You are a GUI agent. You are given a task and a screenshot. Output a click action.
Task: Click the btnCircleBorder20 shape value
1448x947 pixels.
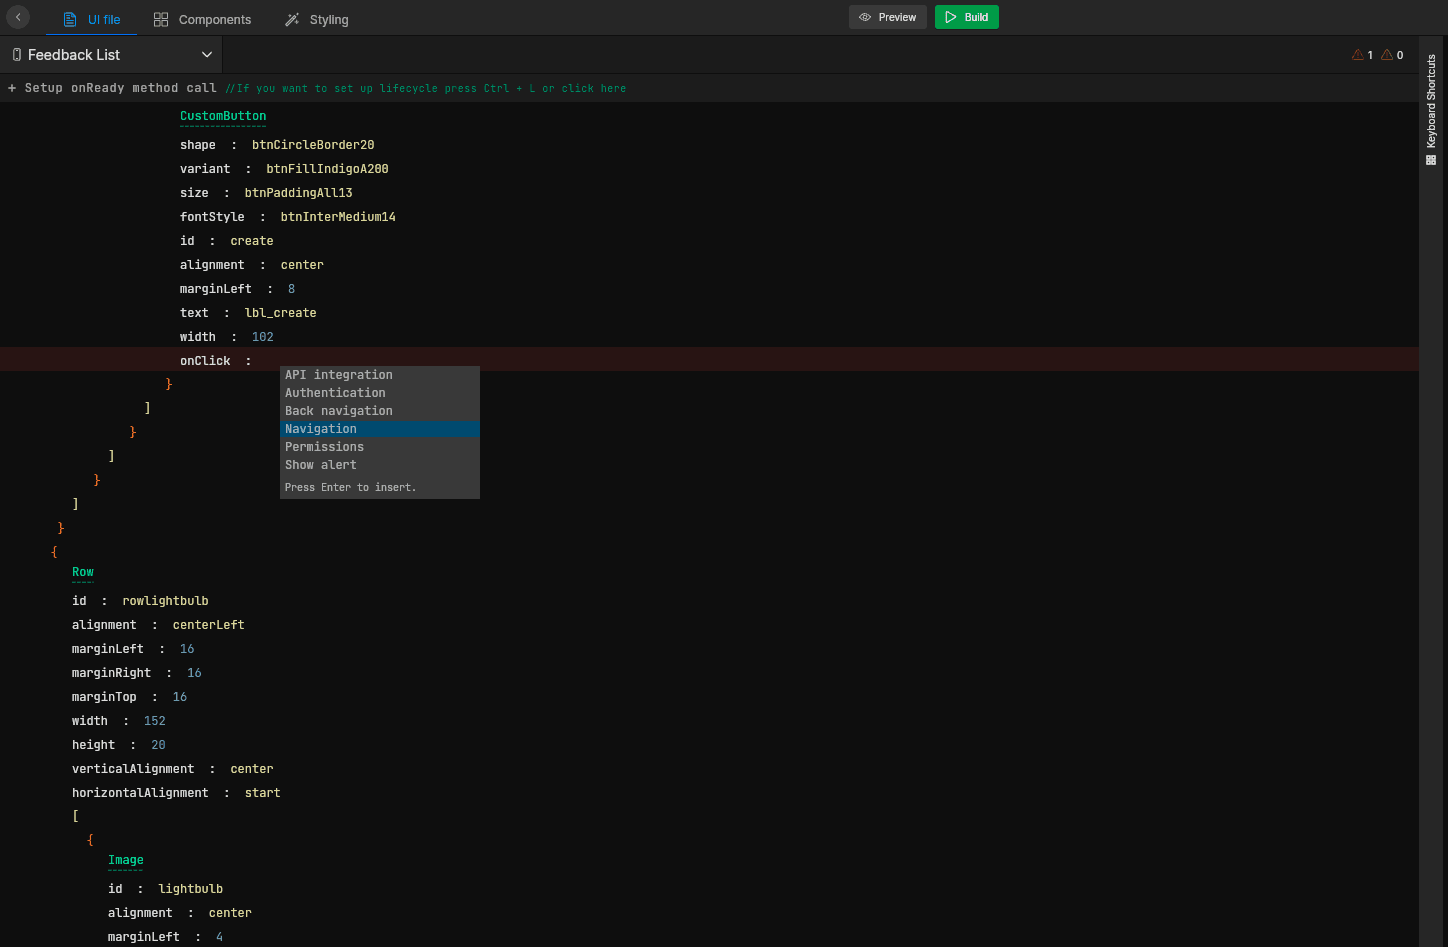click(313, 145)
